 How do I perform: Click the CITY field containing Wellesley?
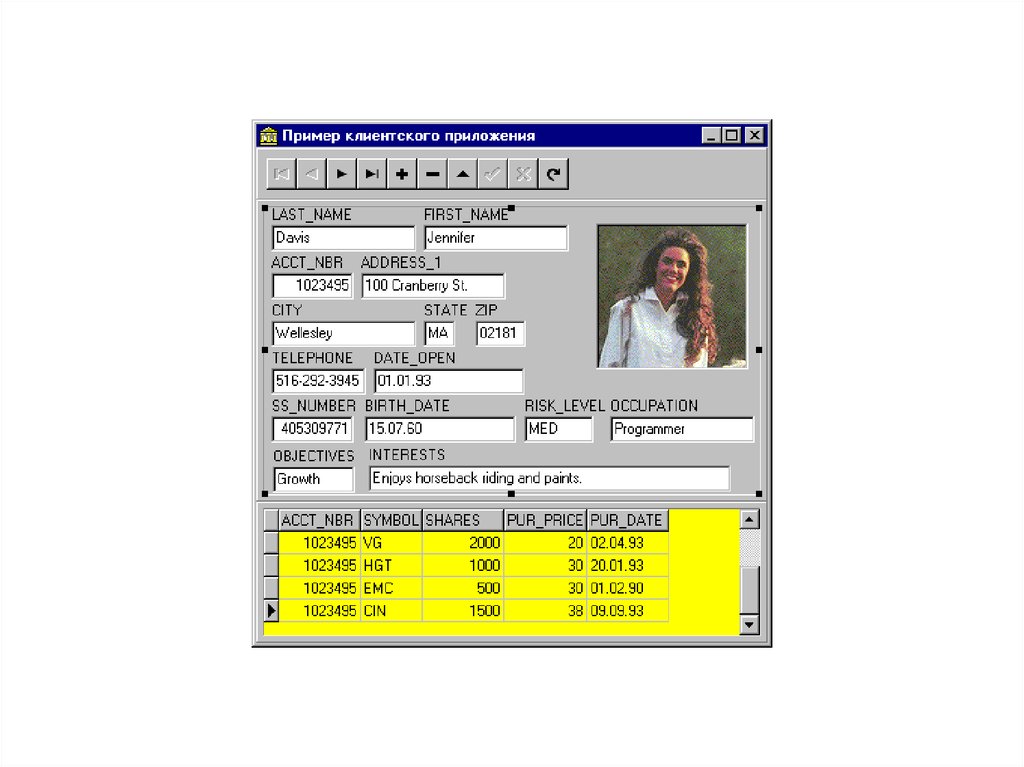(x=344, y=333)
